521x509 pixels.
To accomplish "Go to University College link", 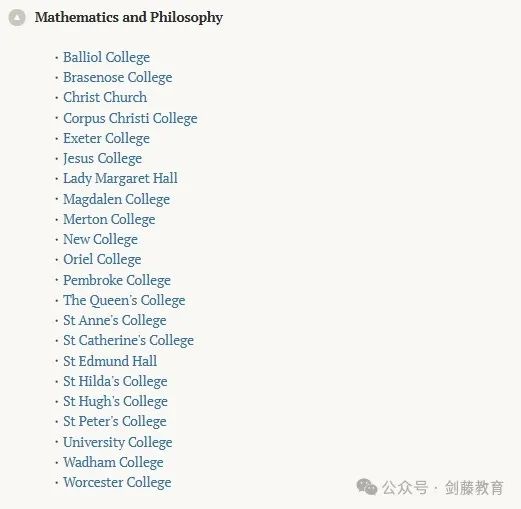I will pyautogui.click(x=118, y=442).
